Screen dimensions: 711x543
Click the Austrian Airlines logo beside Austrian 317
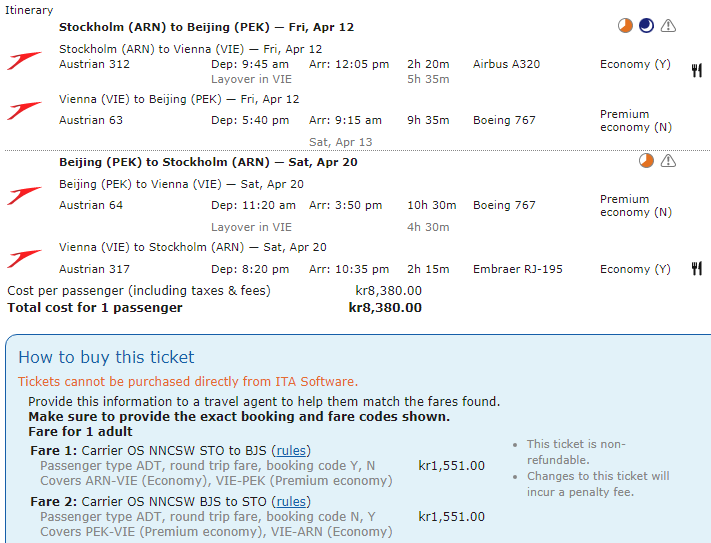(x=24, y=259)
